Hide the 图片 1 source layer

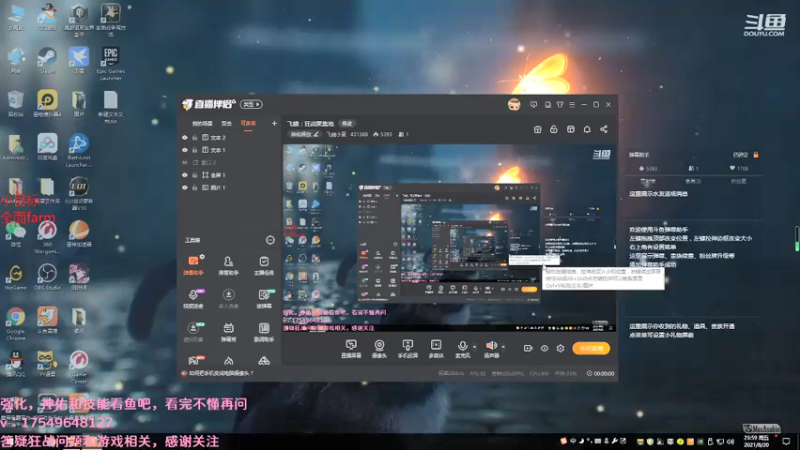[185, 187]
